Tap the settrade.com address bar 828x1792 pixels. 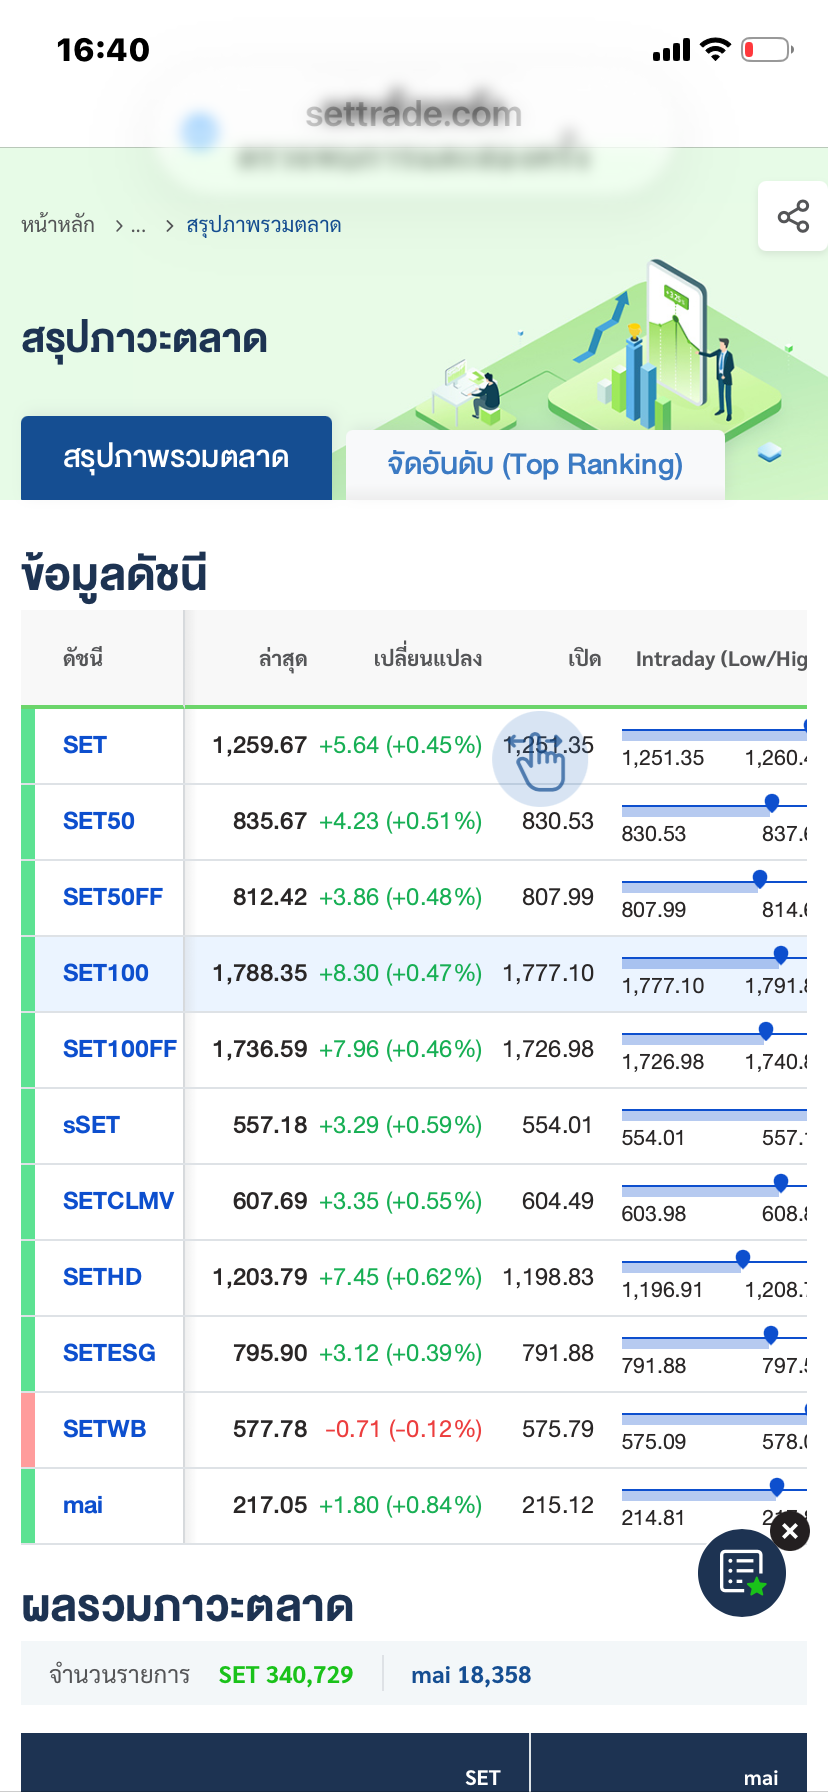coord(414,115)
